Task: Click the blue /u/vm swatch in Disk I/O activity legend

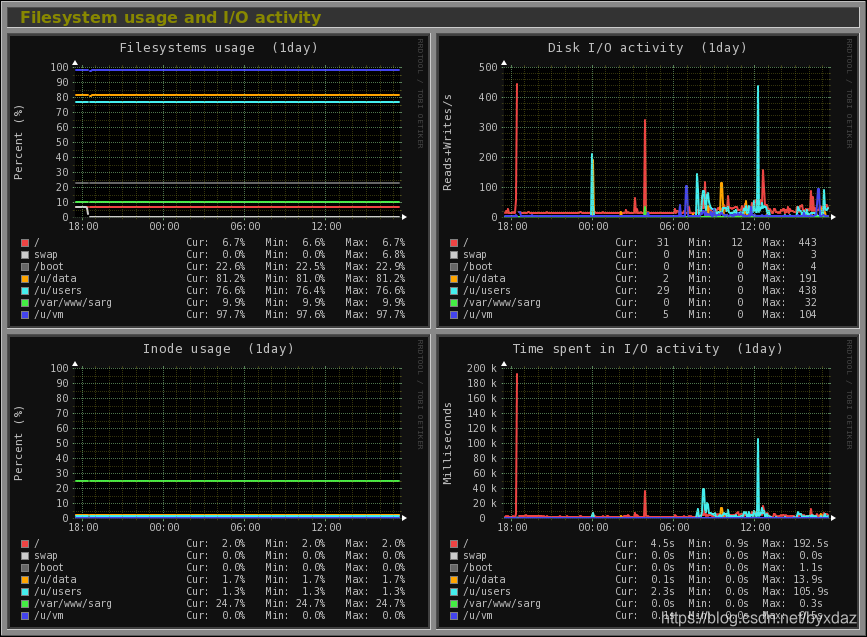Action: click(x=454, y=315)
